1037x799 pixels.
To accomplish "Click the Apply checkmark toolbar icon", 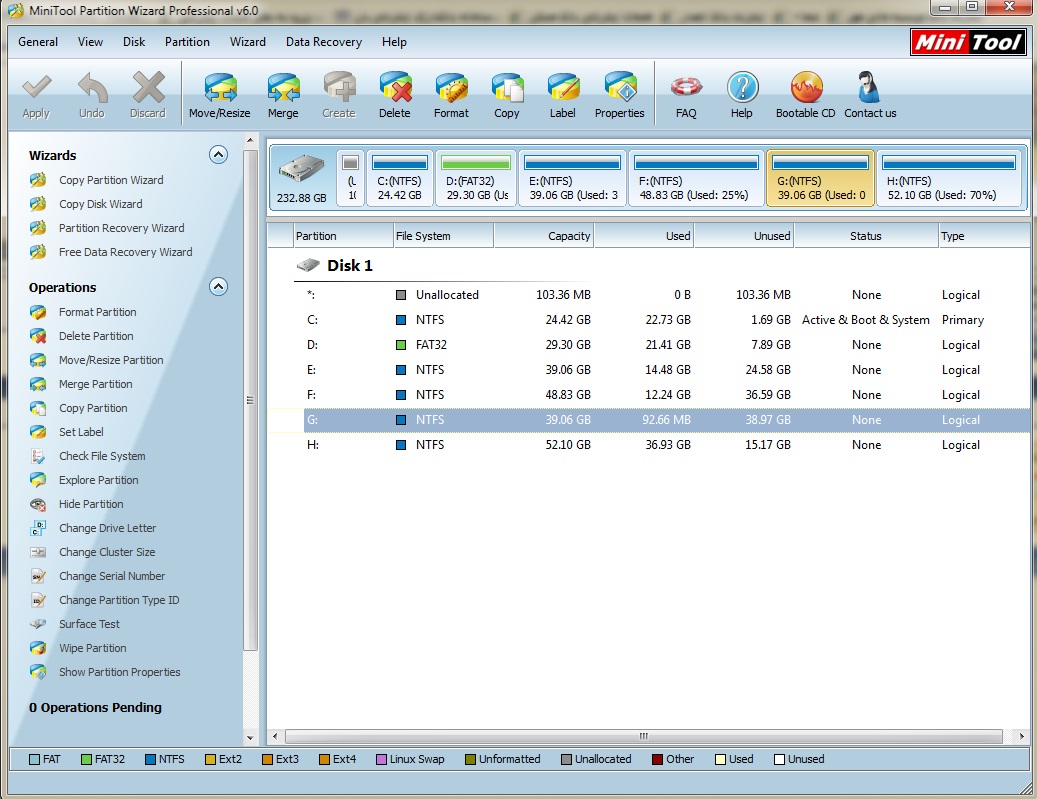I will [x=36, y=88].
